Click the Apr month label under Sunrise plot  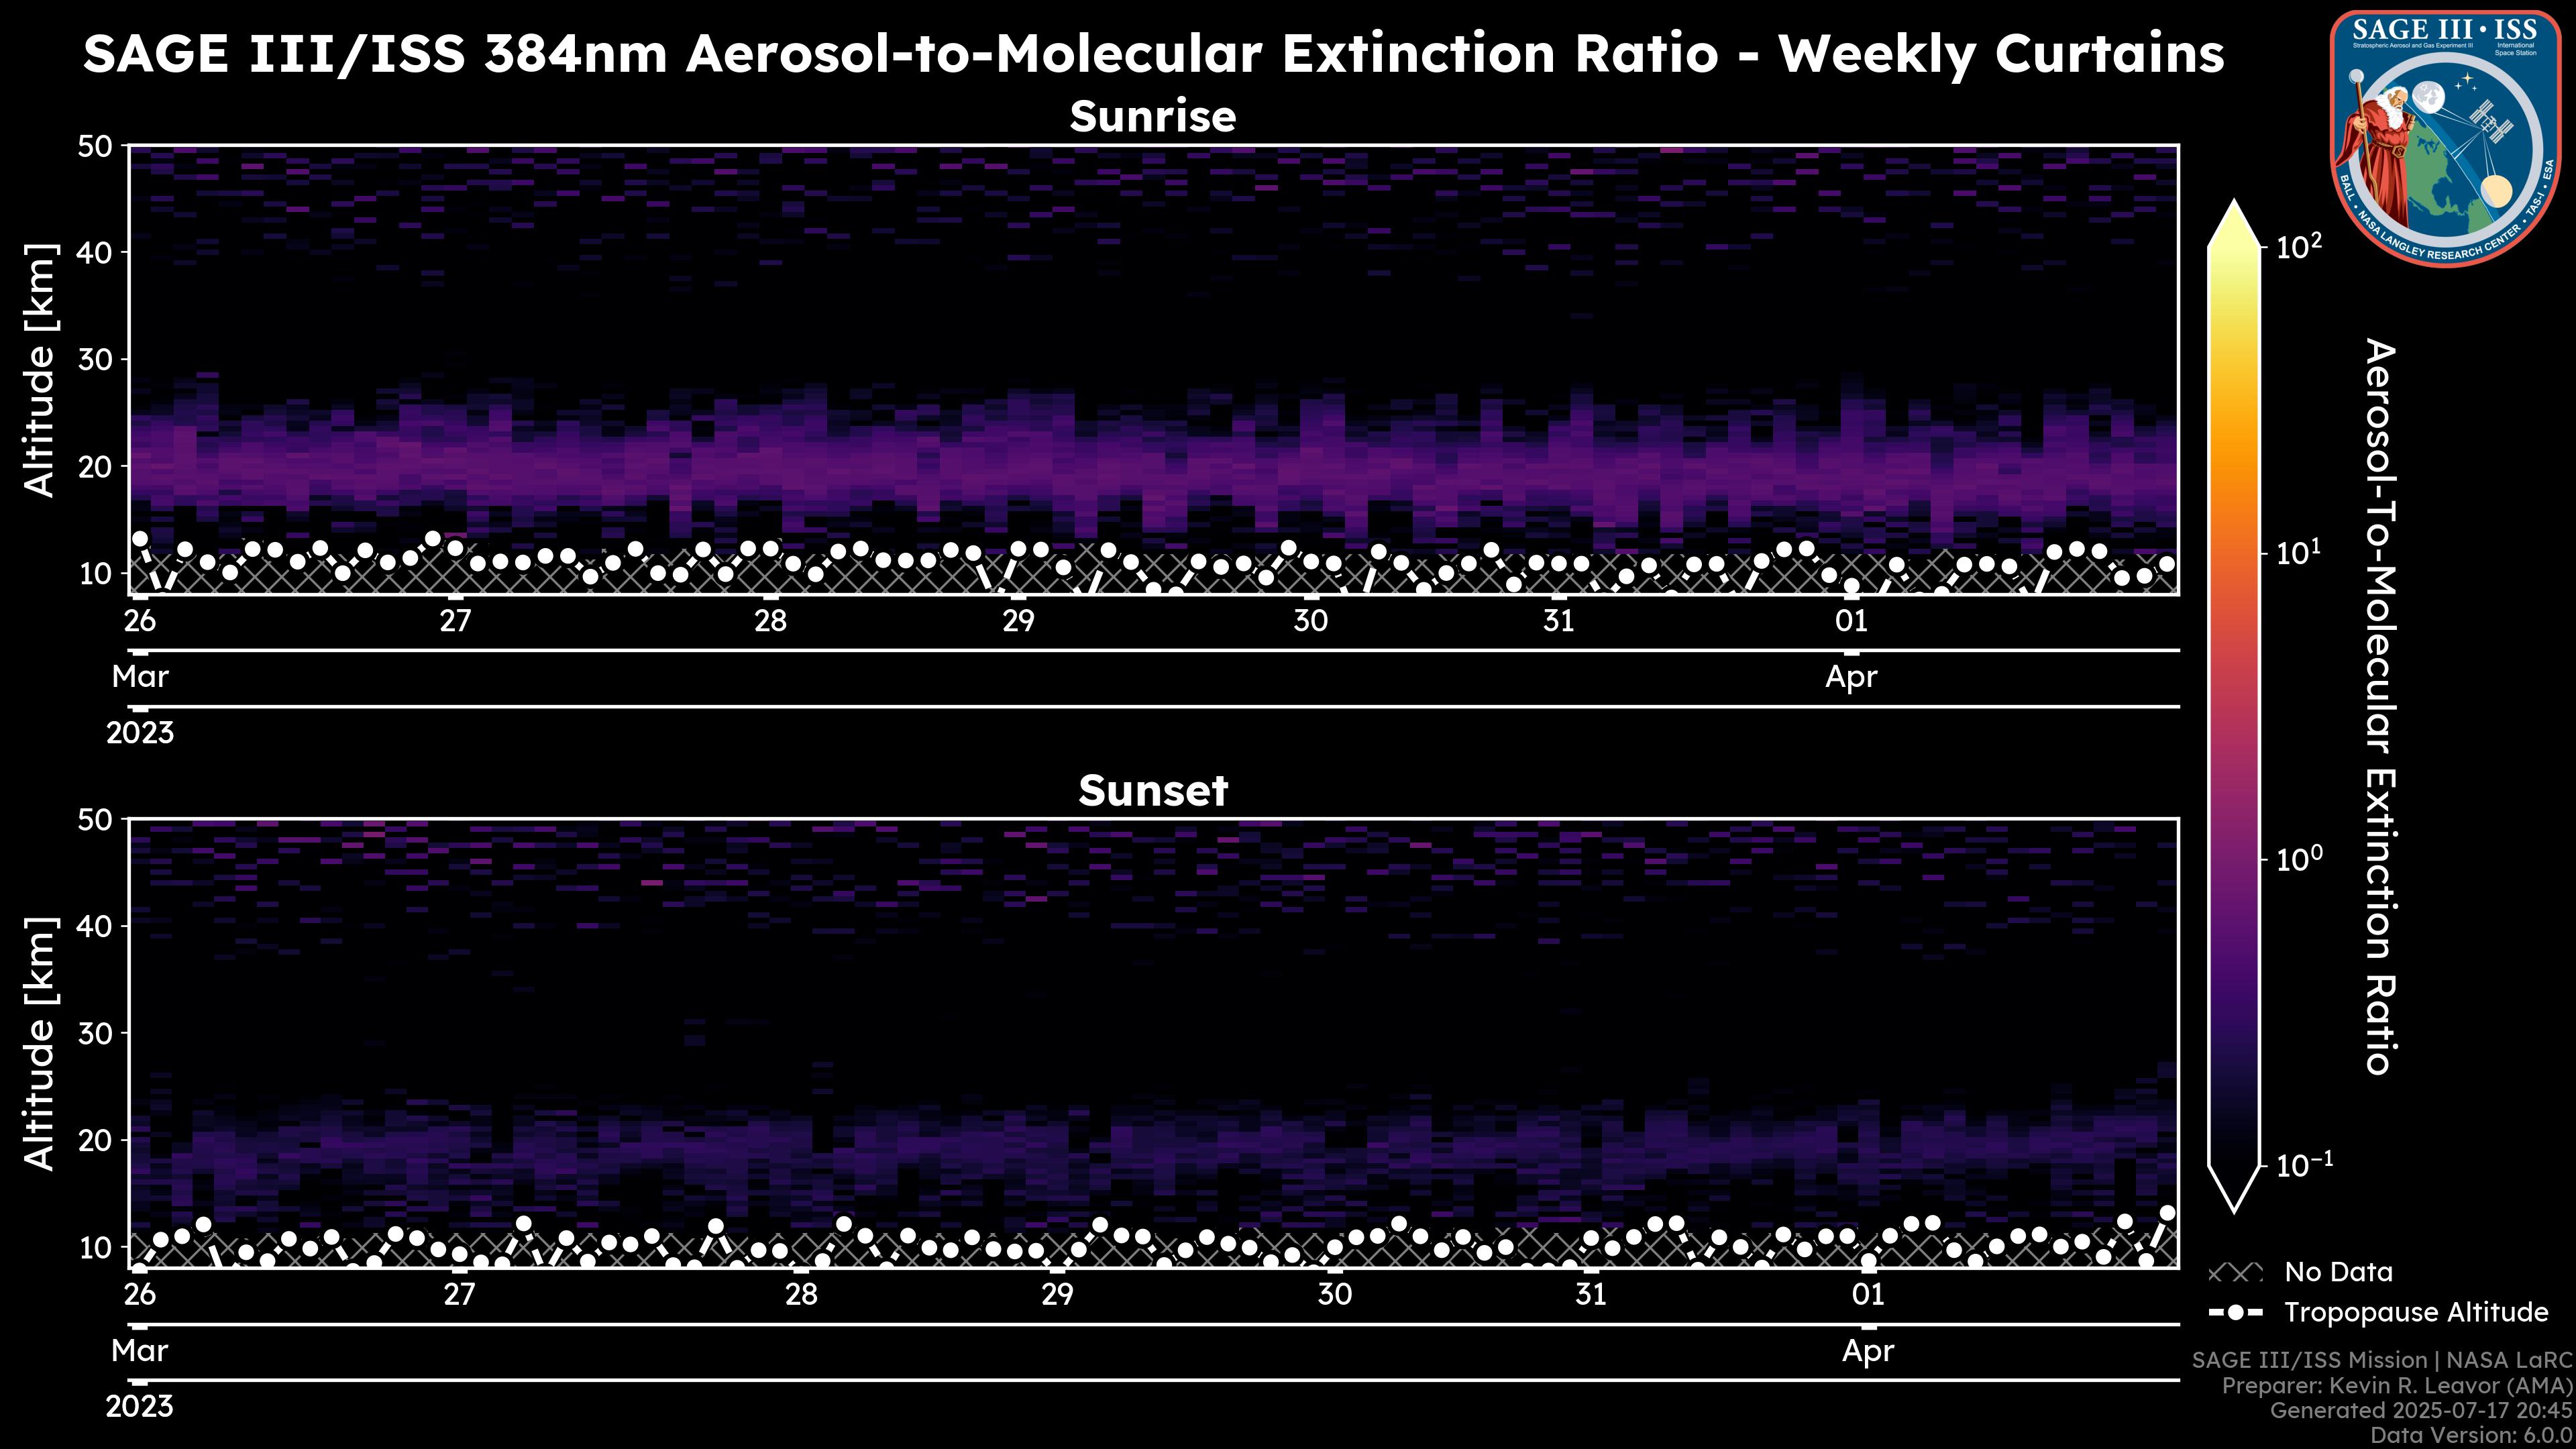pos(1851,677)
